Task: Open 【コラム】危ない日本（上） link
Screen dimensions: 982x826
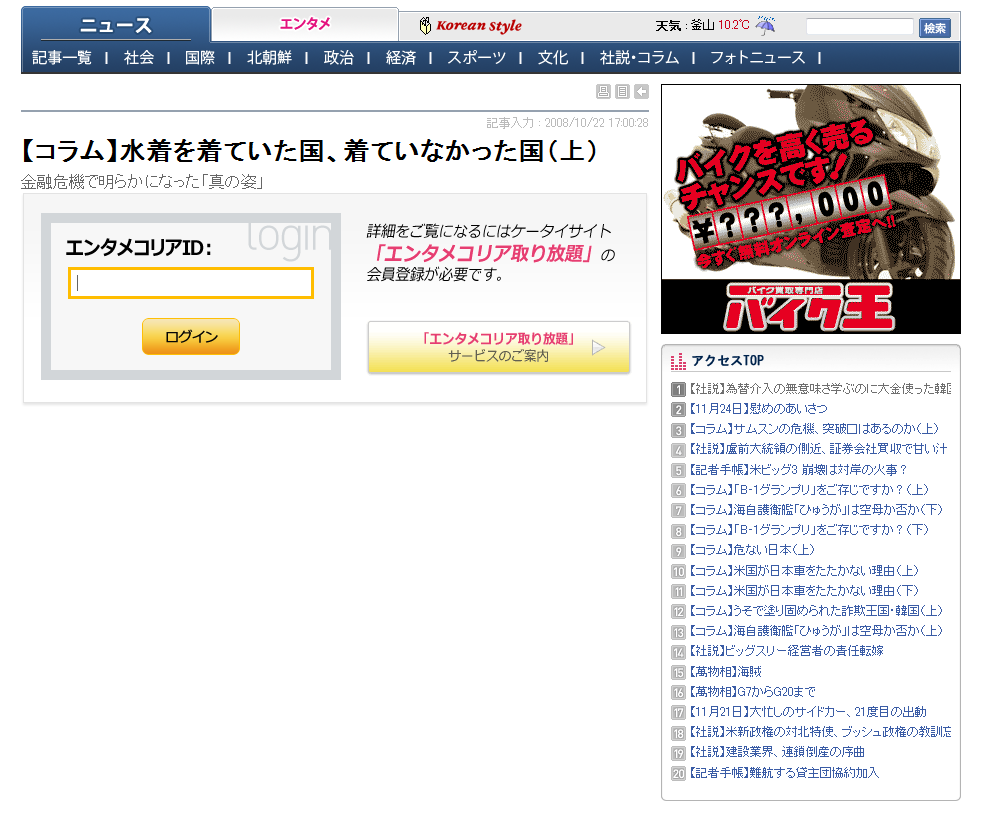Action: (x=752, y=550)
